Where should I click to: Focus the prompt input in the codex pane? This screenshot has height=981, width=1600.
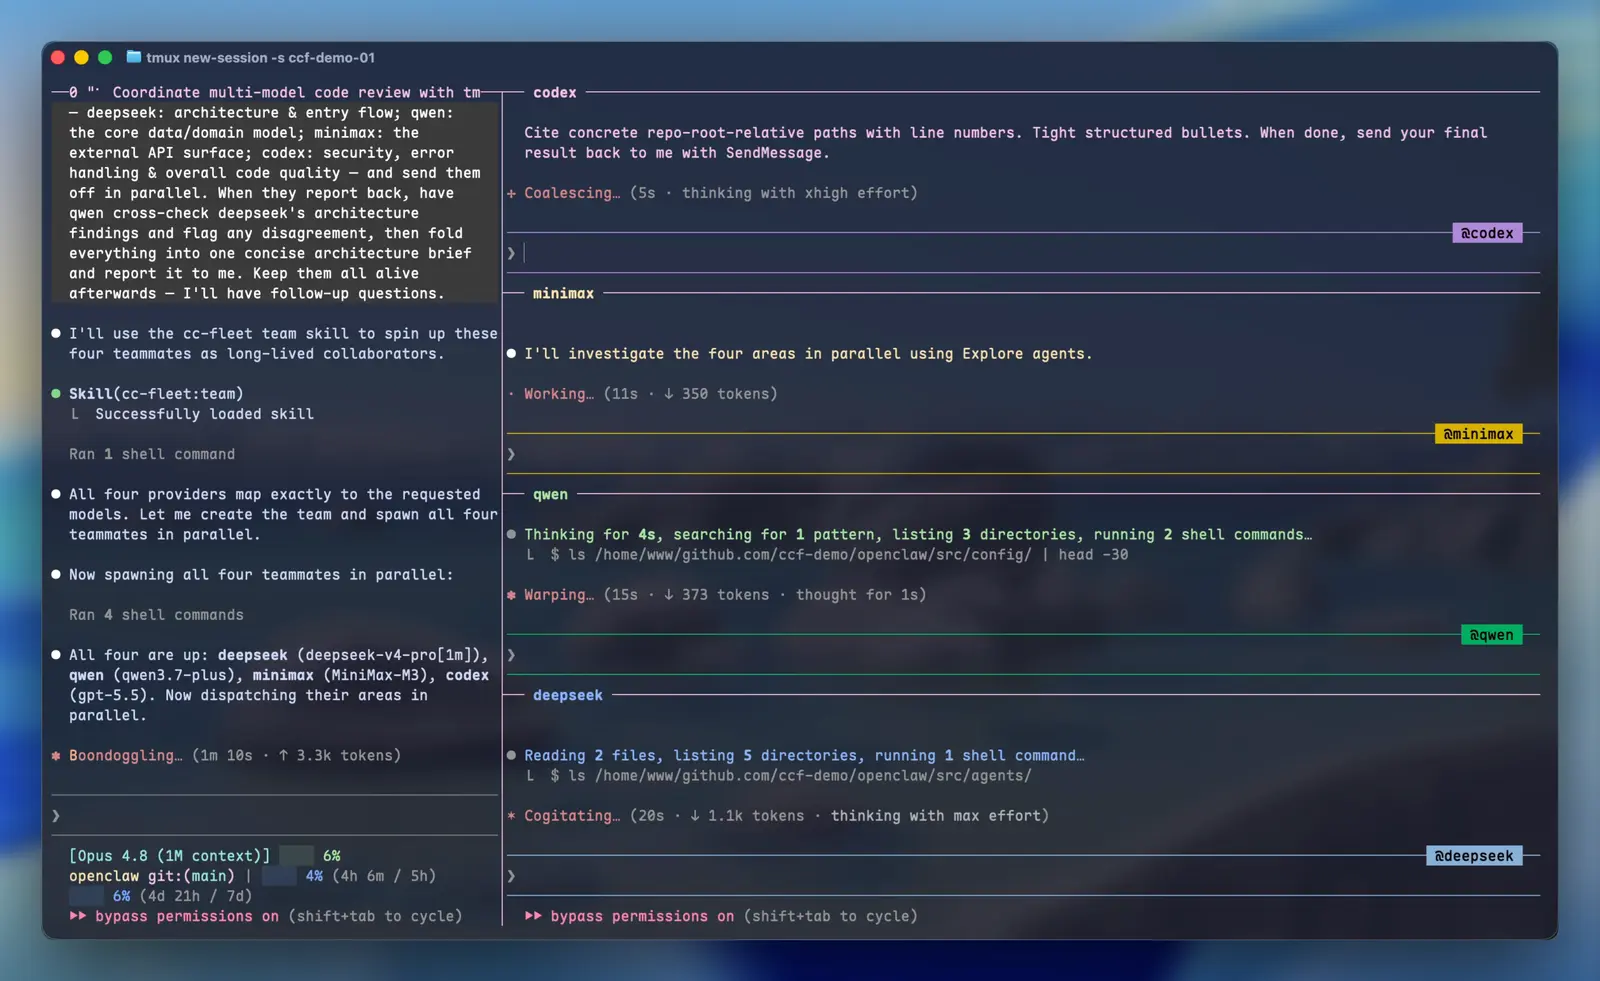pos(1023,253)
